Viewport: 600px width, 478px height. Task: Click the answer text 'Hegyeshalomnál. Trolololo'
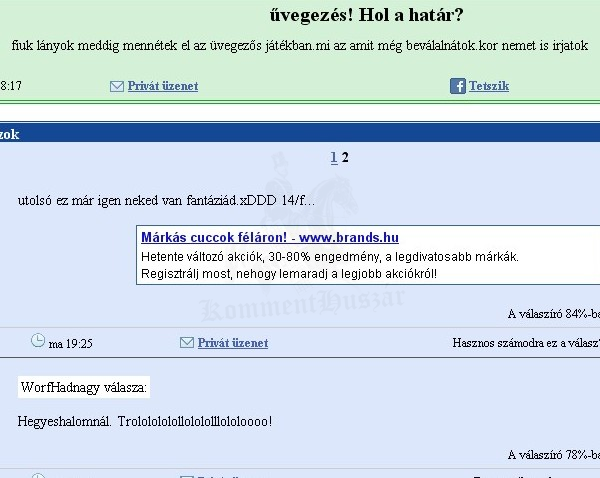[x=145, y=421]
